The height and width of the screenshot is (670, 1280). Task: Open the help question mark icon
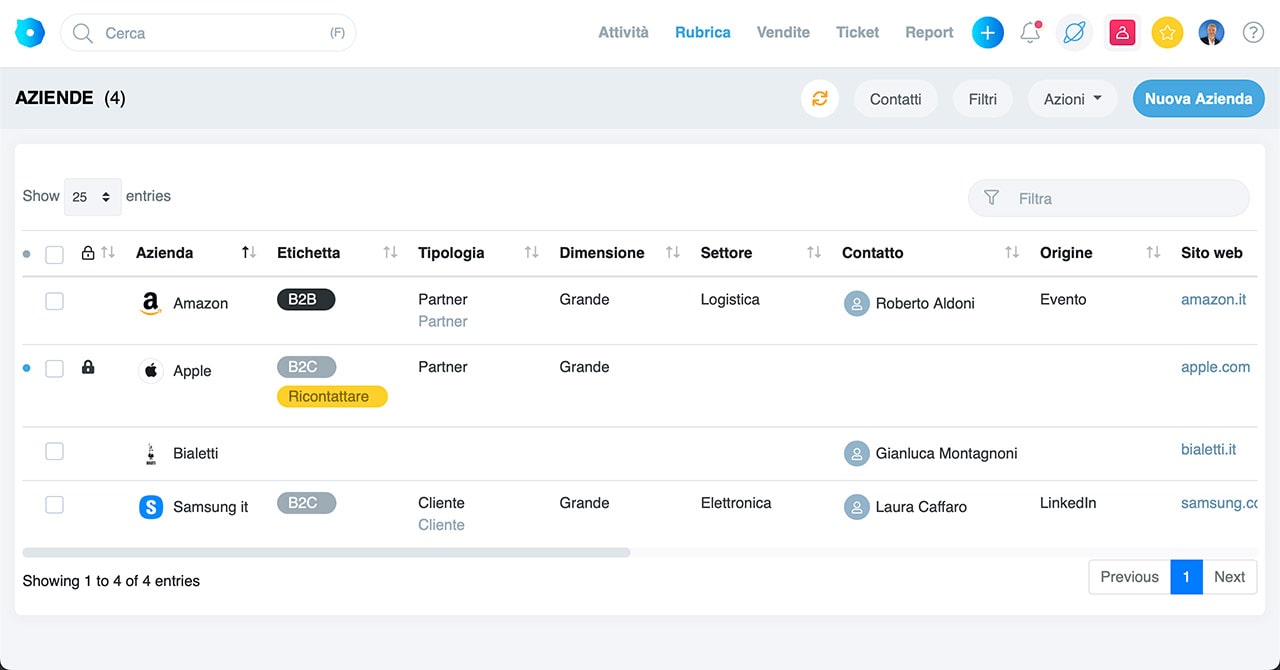pos(1253,33)
